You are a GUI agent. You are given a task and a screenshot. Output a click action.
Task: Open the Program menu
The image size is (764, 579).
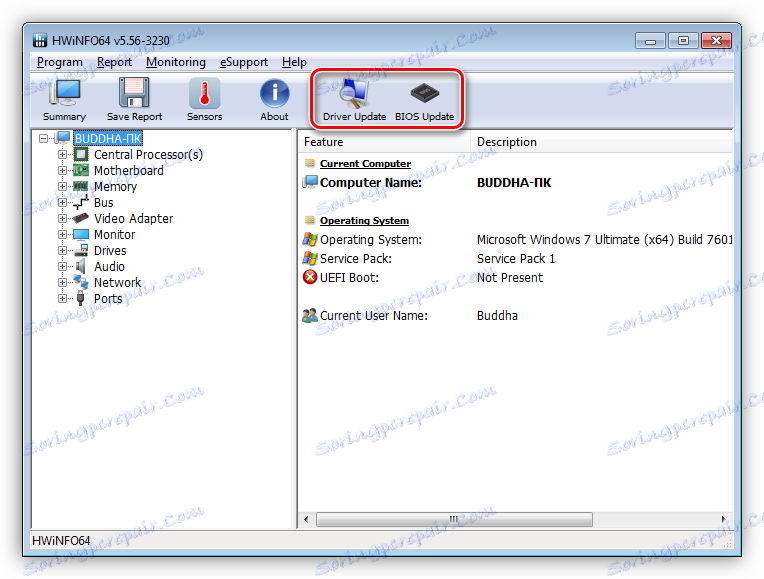59,62
